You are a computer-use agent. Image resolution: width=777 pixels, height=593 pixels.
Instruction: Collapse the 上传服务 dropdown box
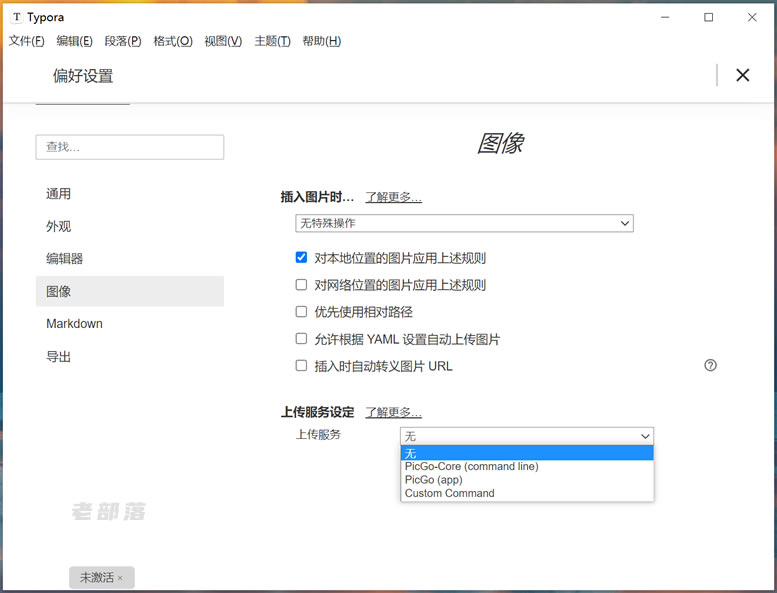tap(527, 436)
